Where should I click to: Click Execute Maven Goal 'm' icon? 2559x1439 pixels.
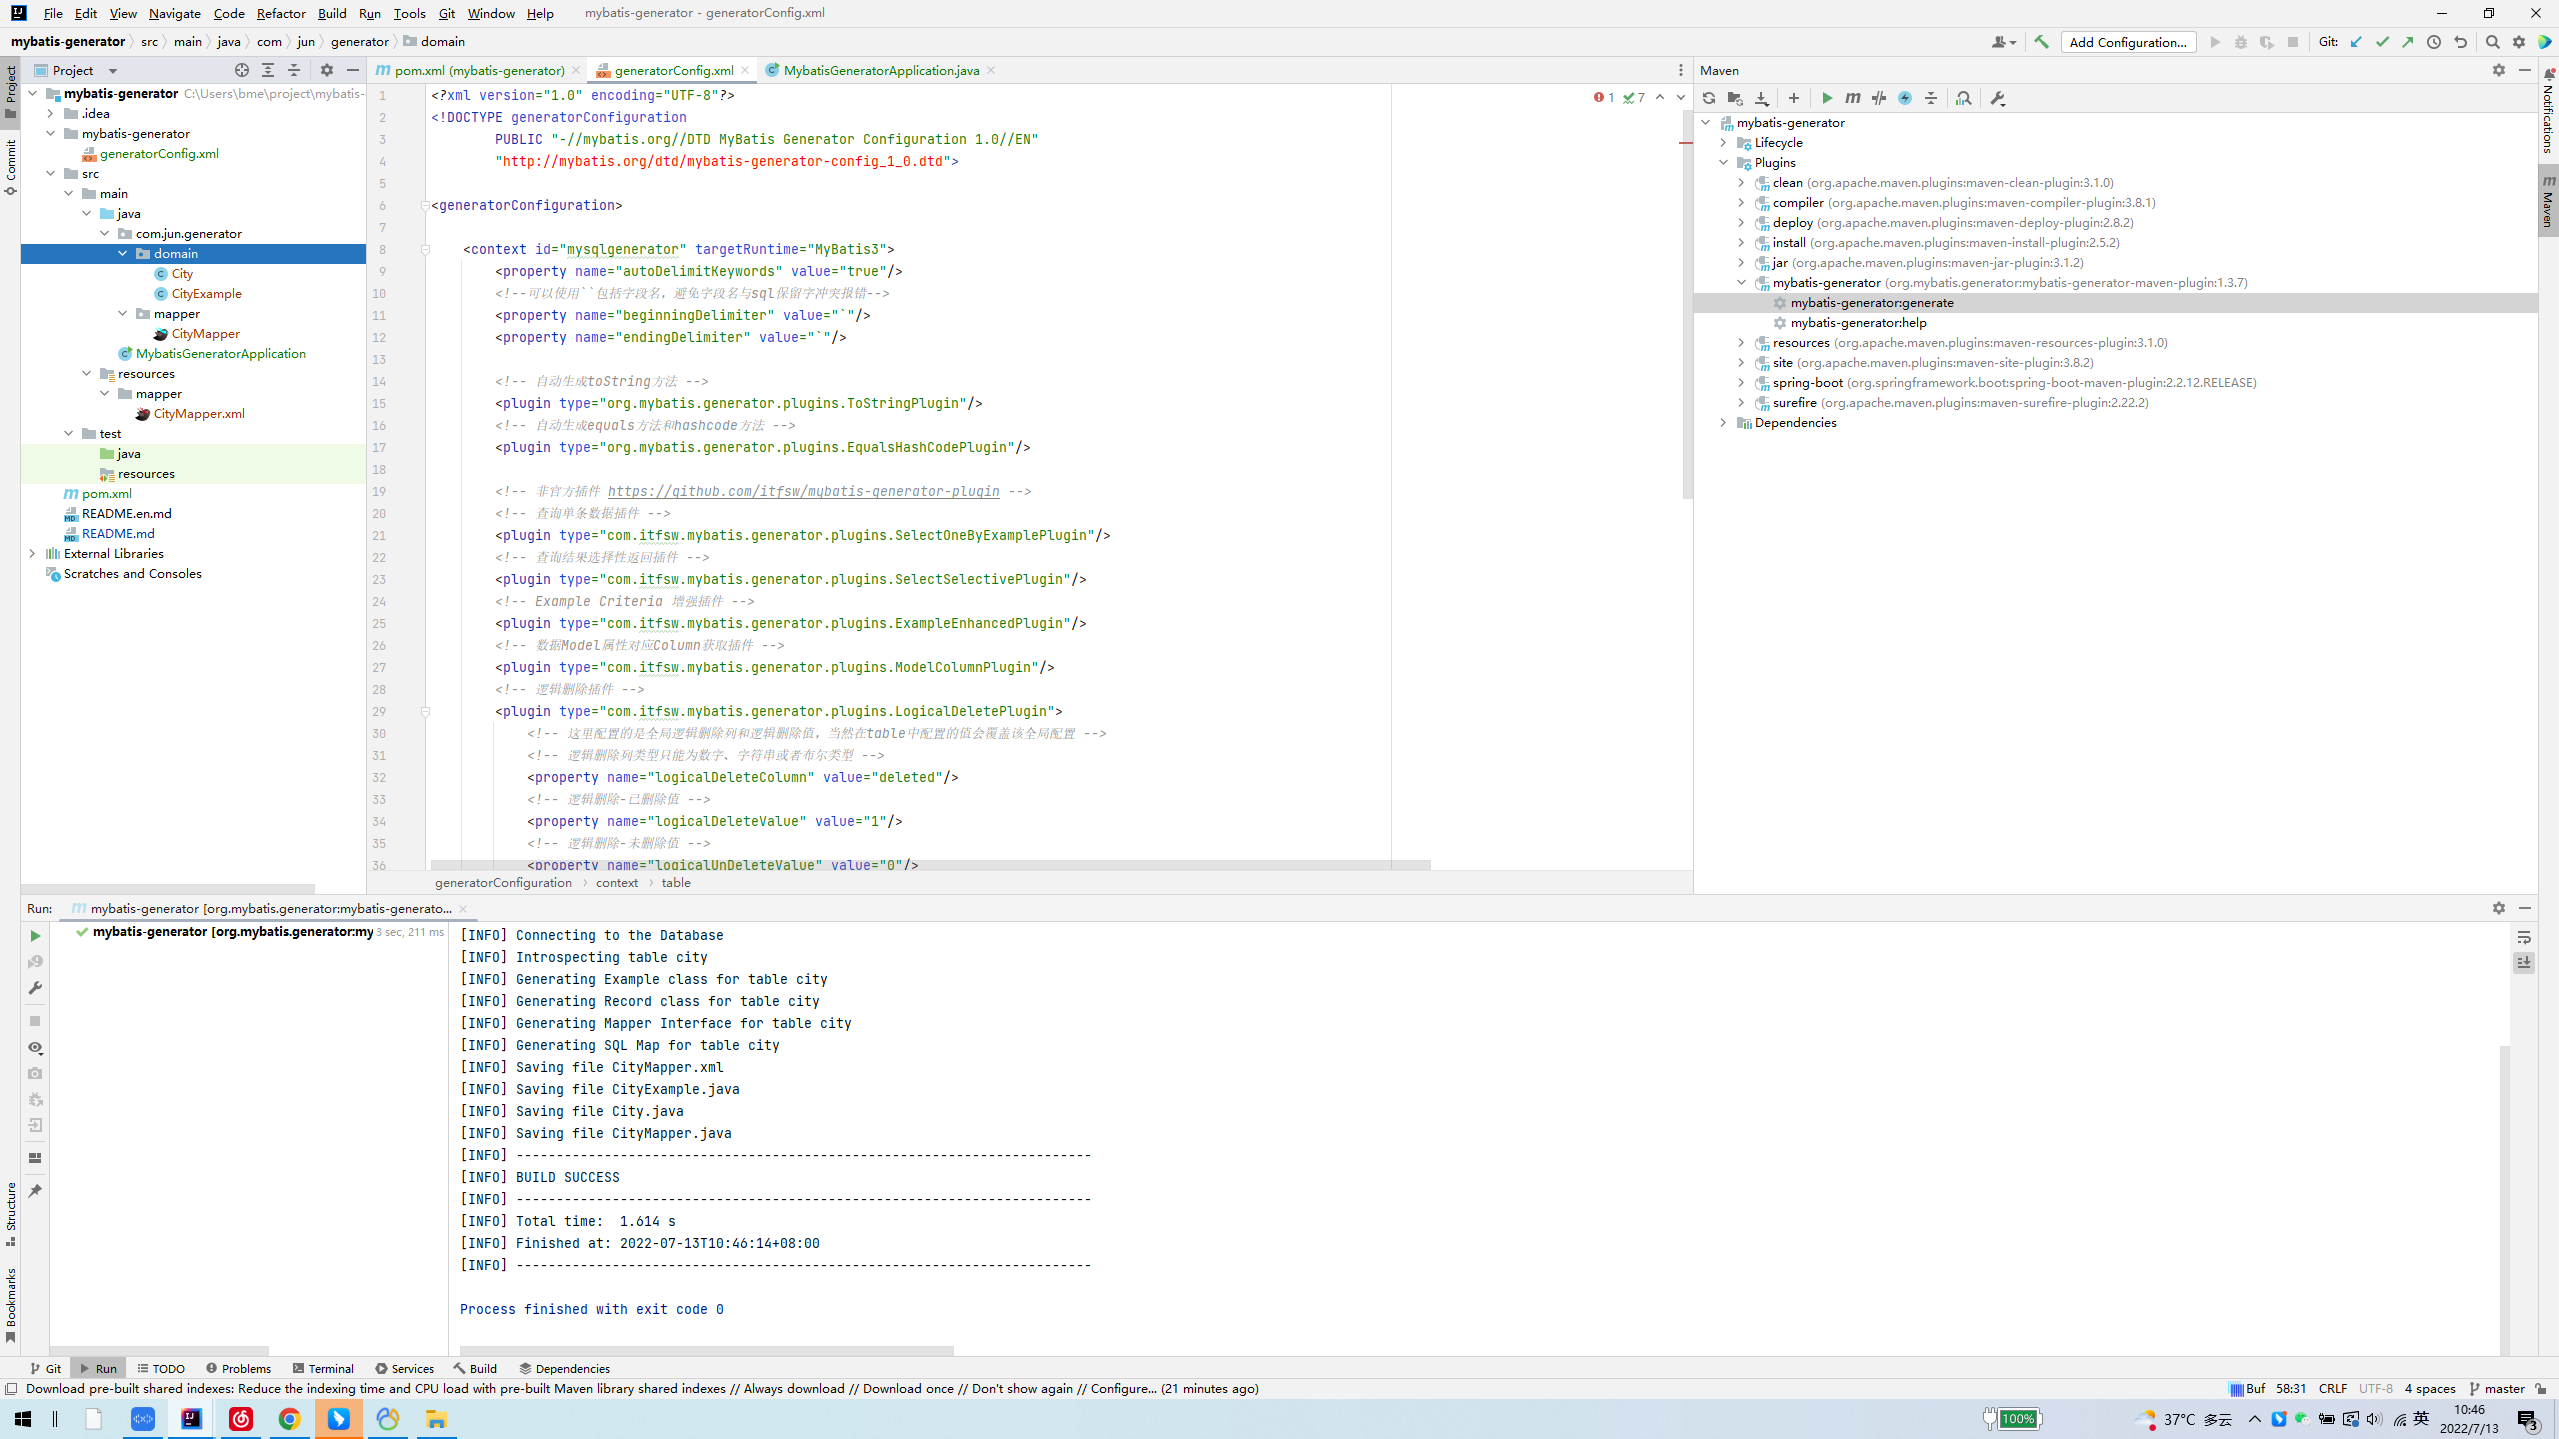(1853, 98)
